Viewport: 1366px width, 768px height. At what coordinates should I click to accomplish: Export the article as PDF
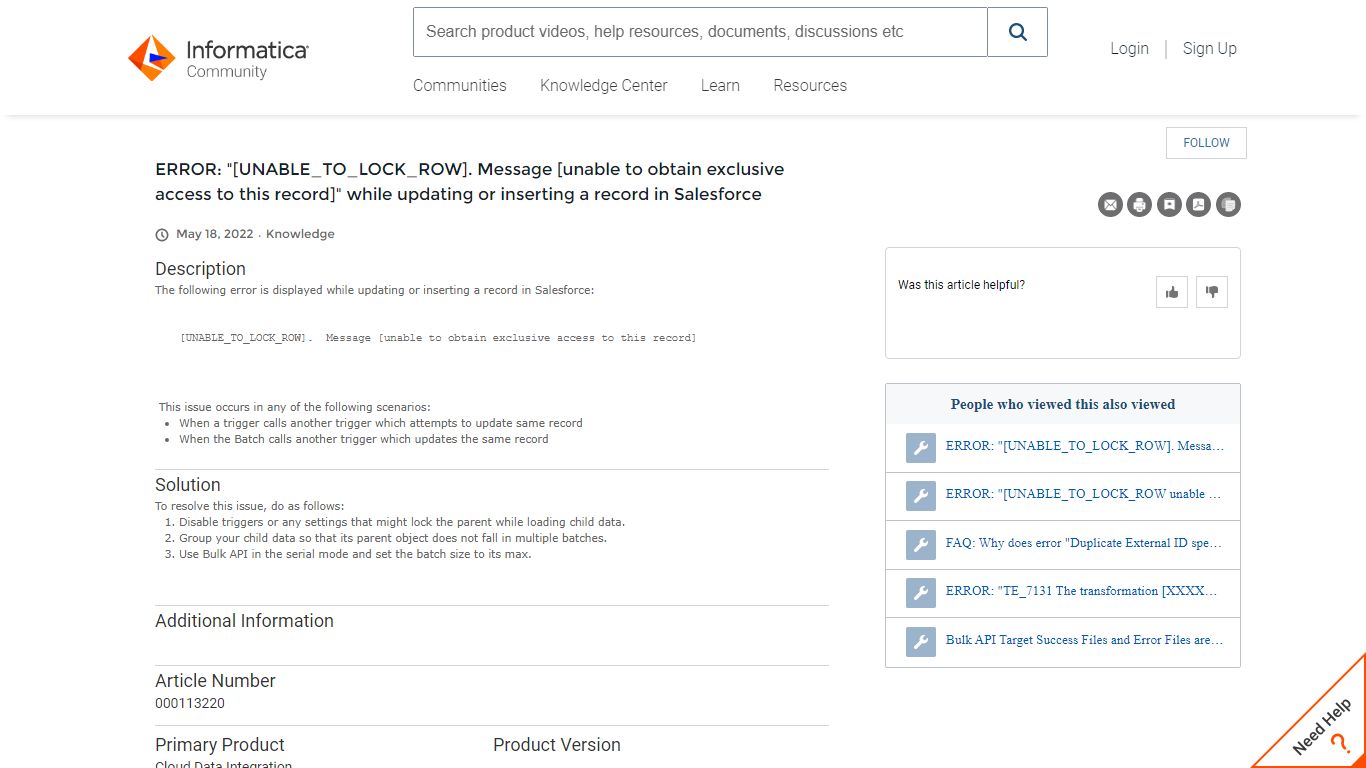tap(1199, 205)
